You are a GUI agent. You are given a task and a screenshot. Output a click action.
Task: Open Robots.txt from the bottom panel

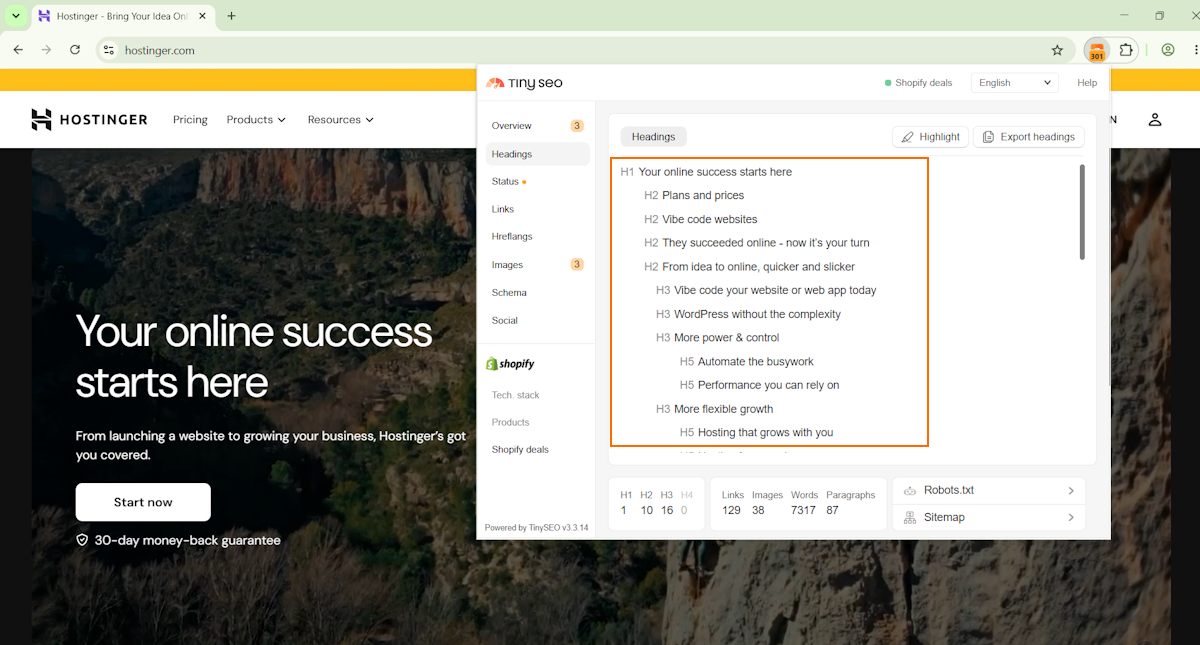(988, 491)
